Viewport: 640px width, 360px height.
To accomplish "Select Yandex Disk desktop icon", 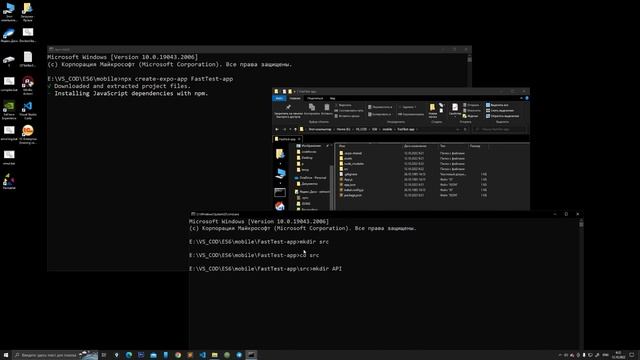I will (9, 36).
